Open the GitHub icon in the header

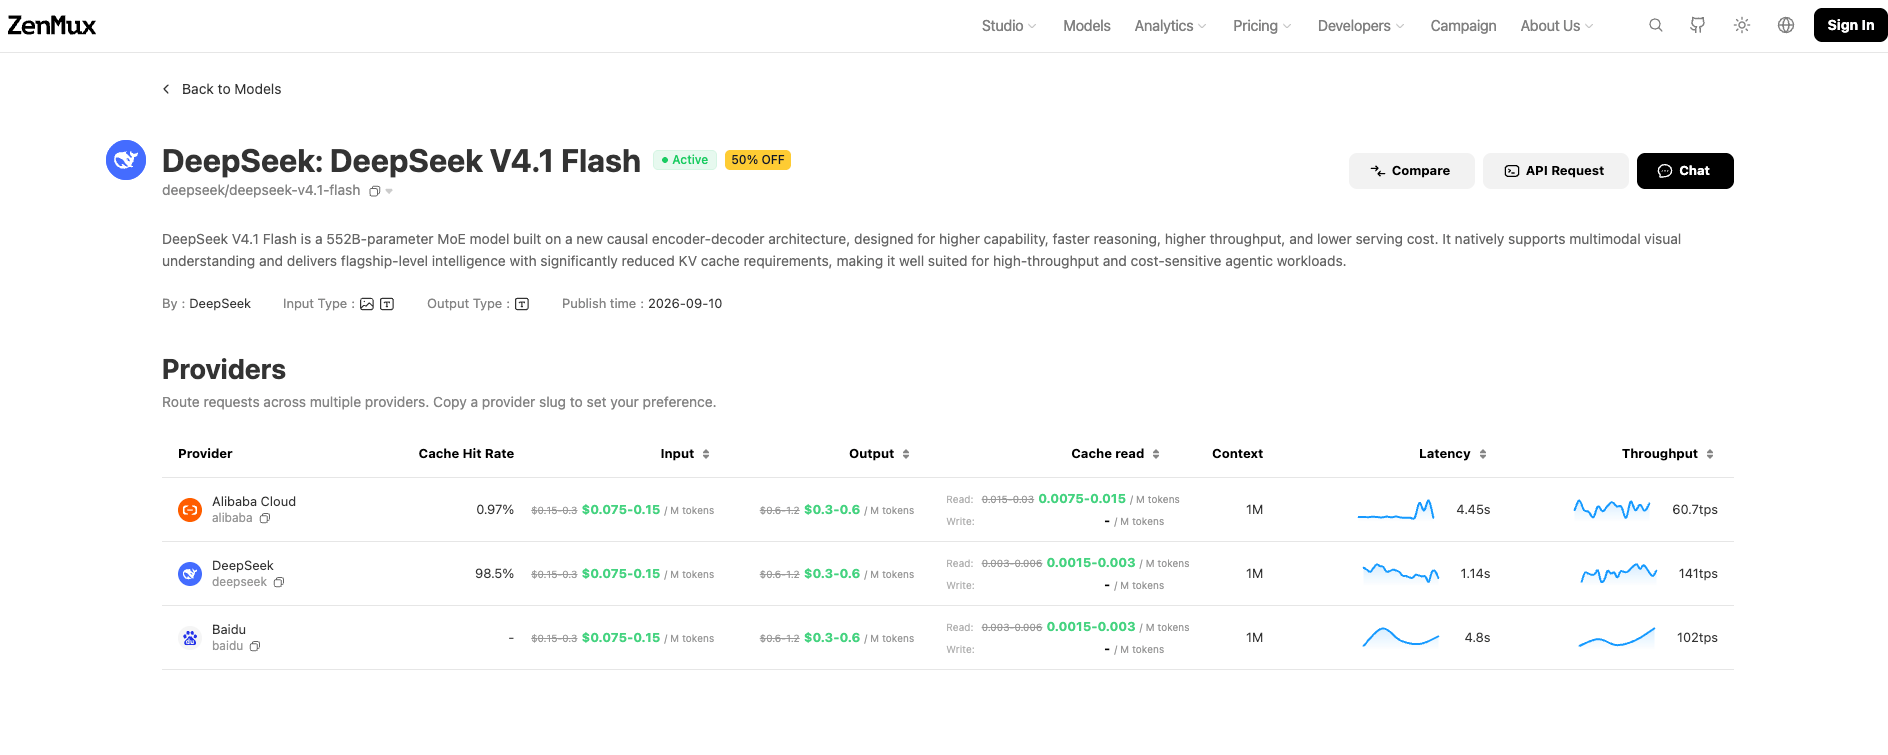[1698, 25]
